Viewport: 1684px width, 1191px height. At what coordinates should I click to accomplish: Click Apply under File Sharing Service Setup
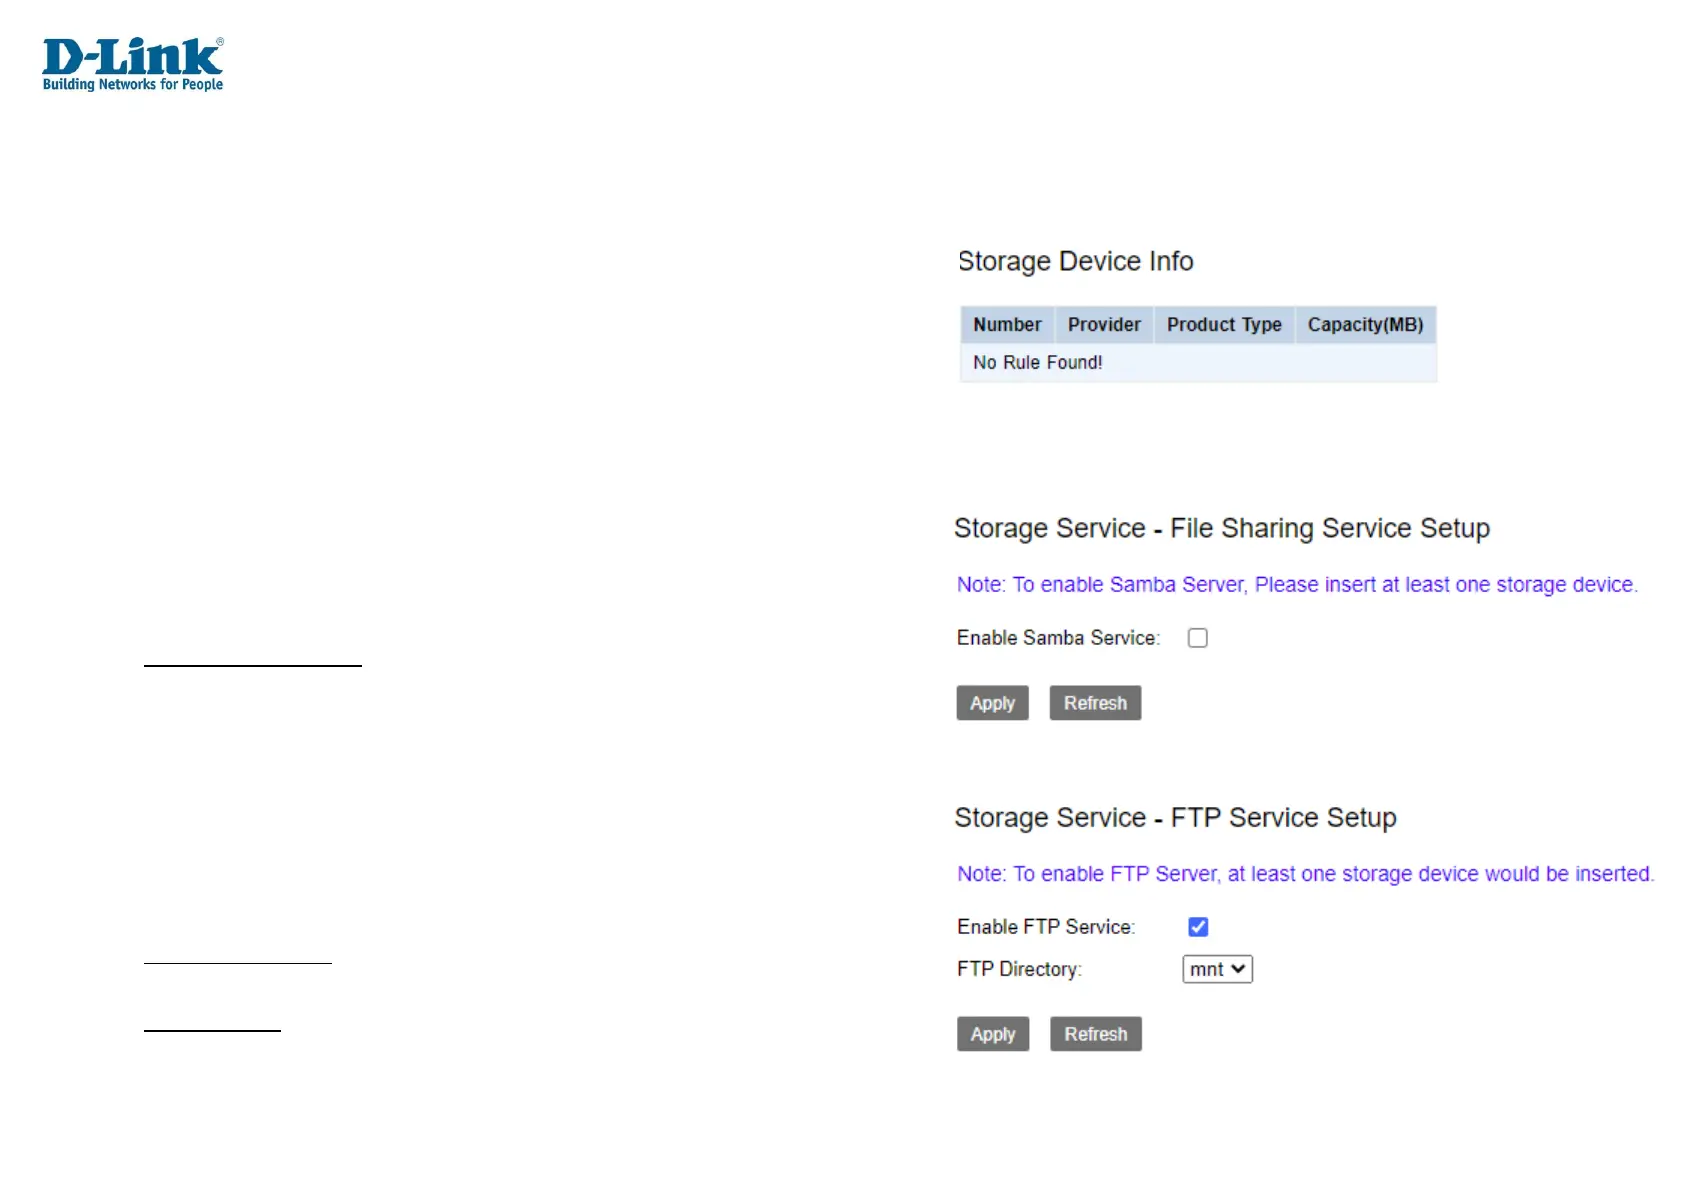click(992, 703)
